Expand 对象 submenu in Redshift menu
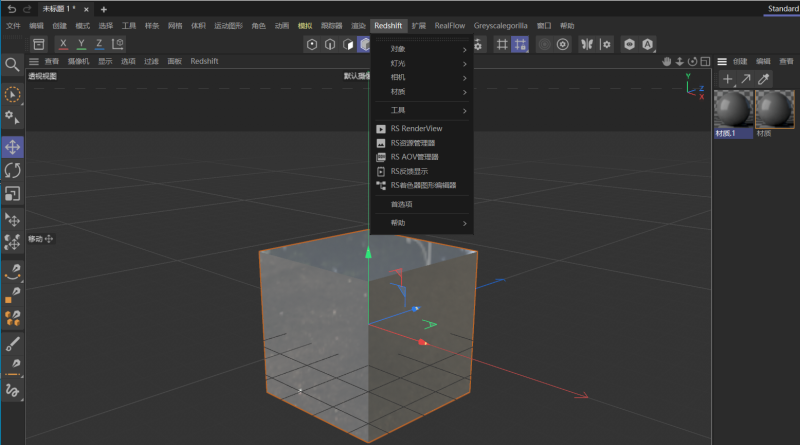 coord(421,49)
